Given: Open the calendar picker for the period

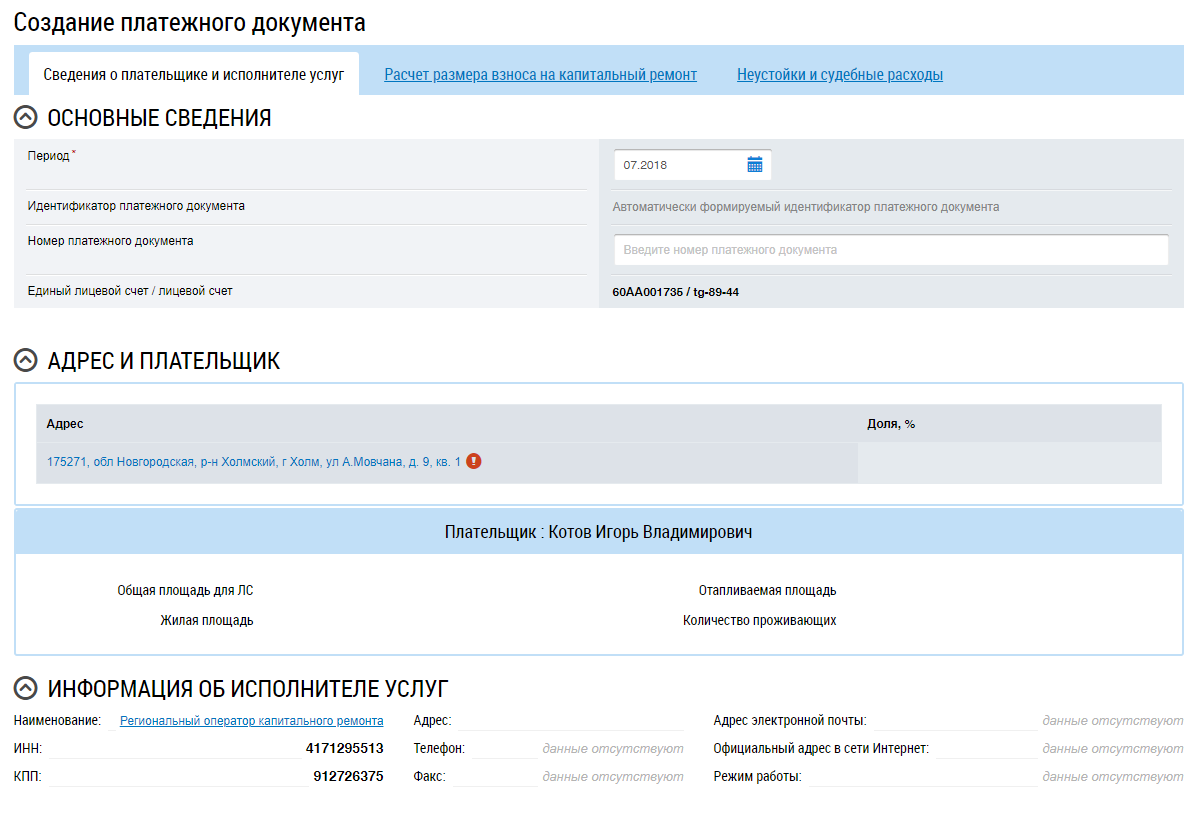Looking at the screenshot, I should (x=755, y=165).
